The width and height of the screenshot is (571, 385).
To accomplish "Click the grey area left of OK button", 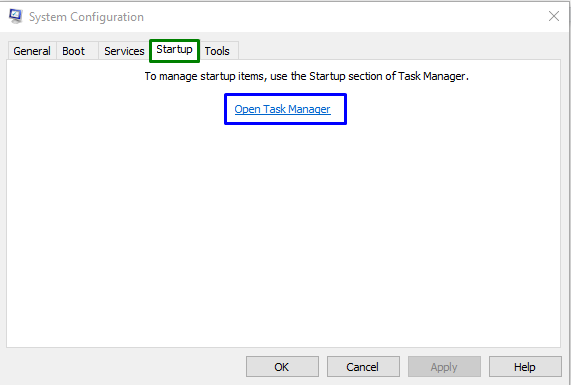I will tap(126, 366).
